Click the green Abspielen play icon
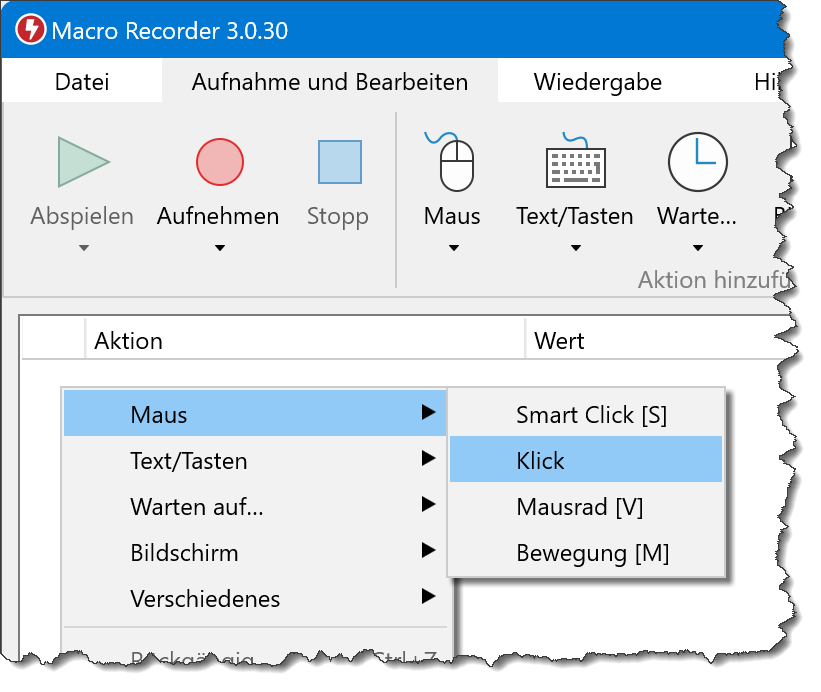Viewport: 821px width, 692px height. click(x=83, y=162)
